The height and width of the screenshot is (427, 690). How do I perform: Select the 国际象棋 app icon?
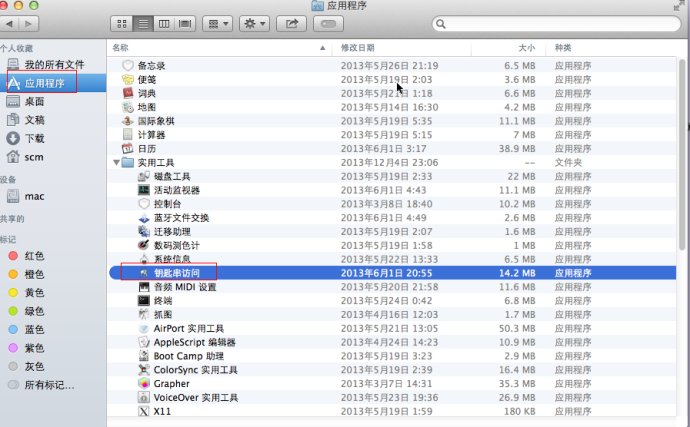[x=128, y=121]
